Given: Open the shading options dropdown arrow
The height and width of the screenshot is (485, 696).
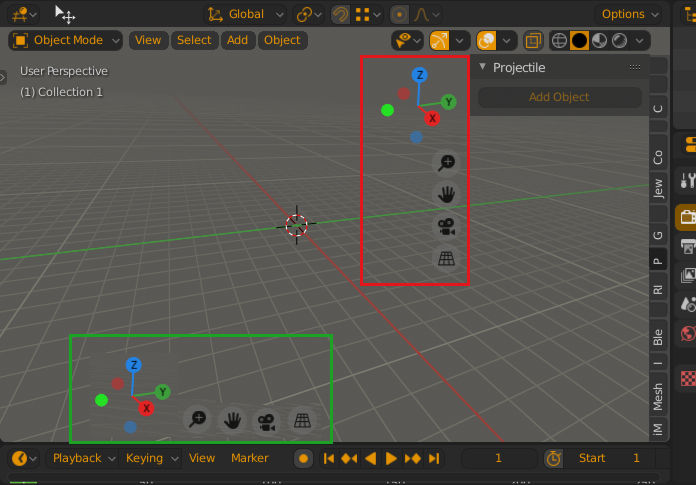Looking at the screenshot, I should 640,41.
